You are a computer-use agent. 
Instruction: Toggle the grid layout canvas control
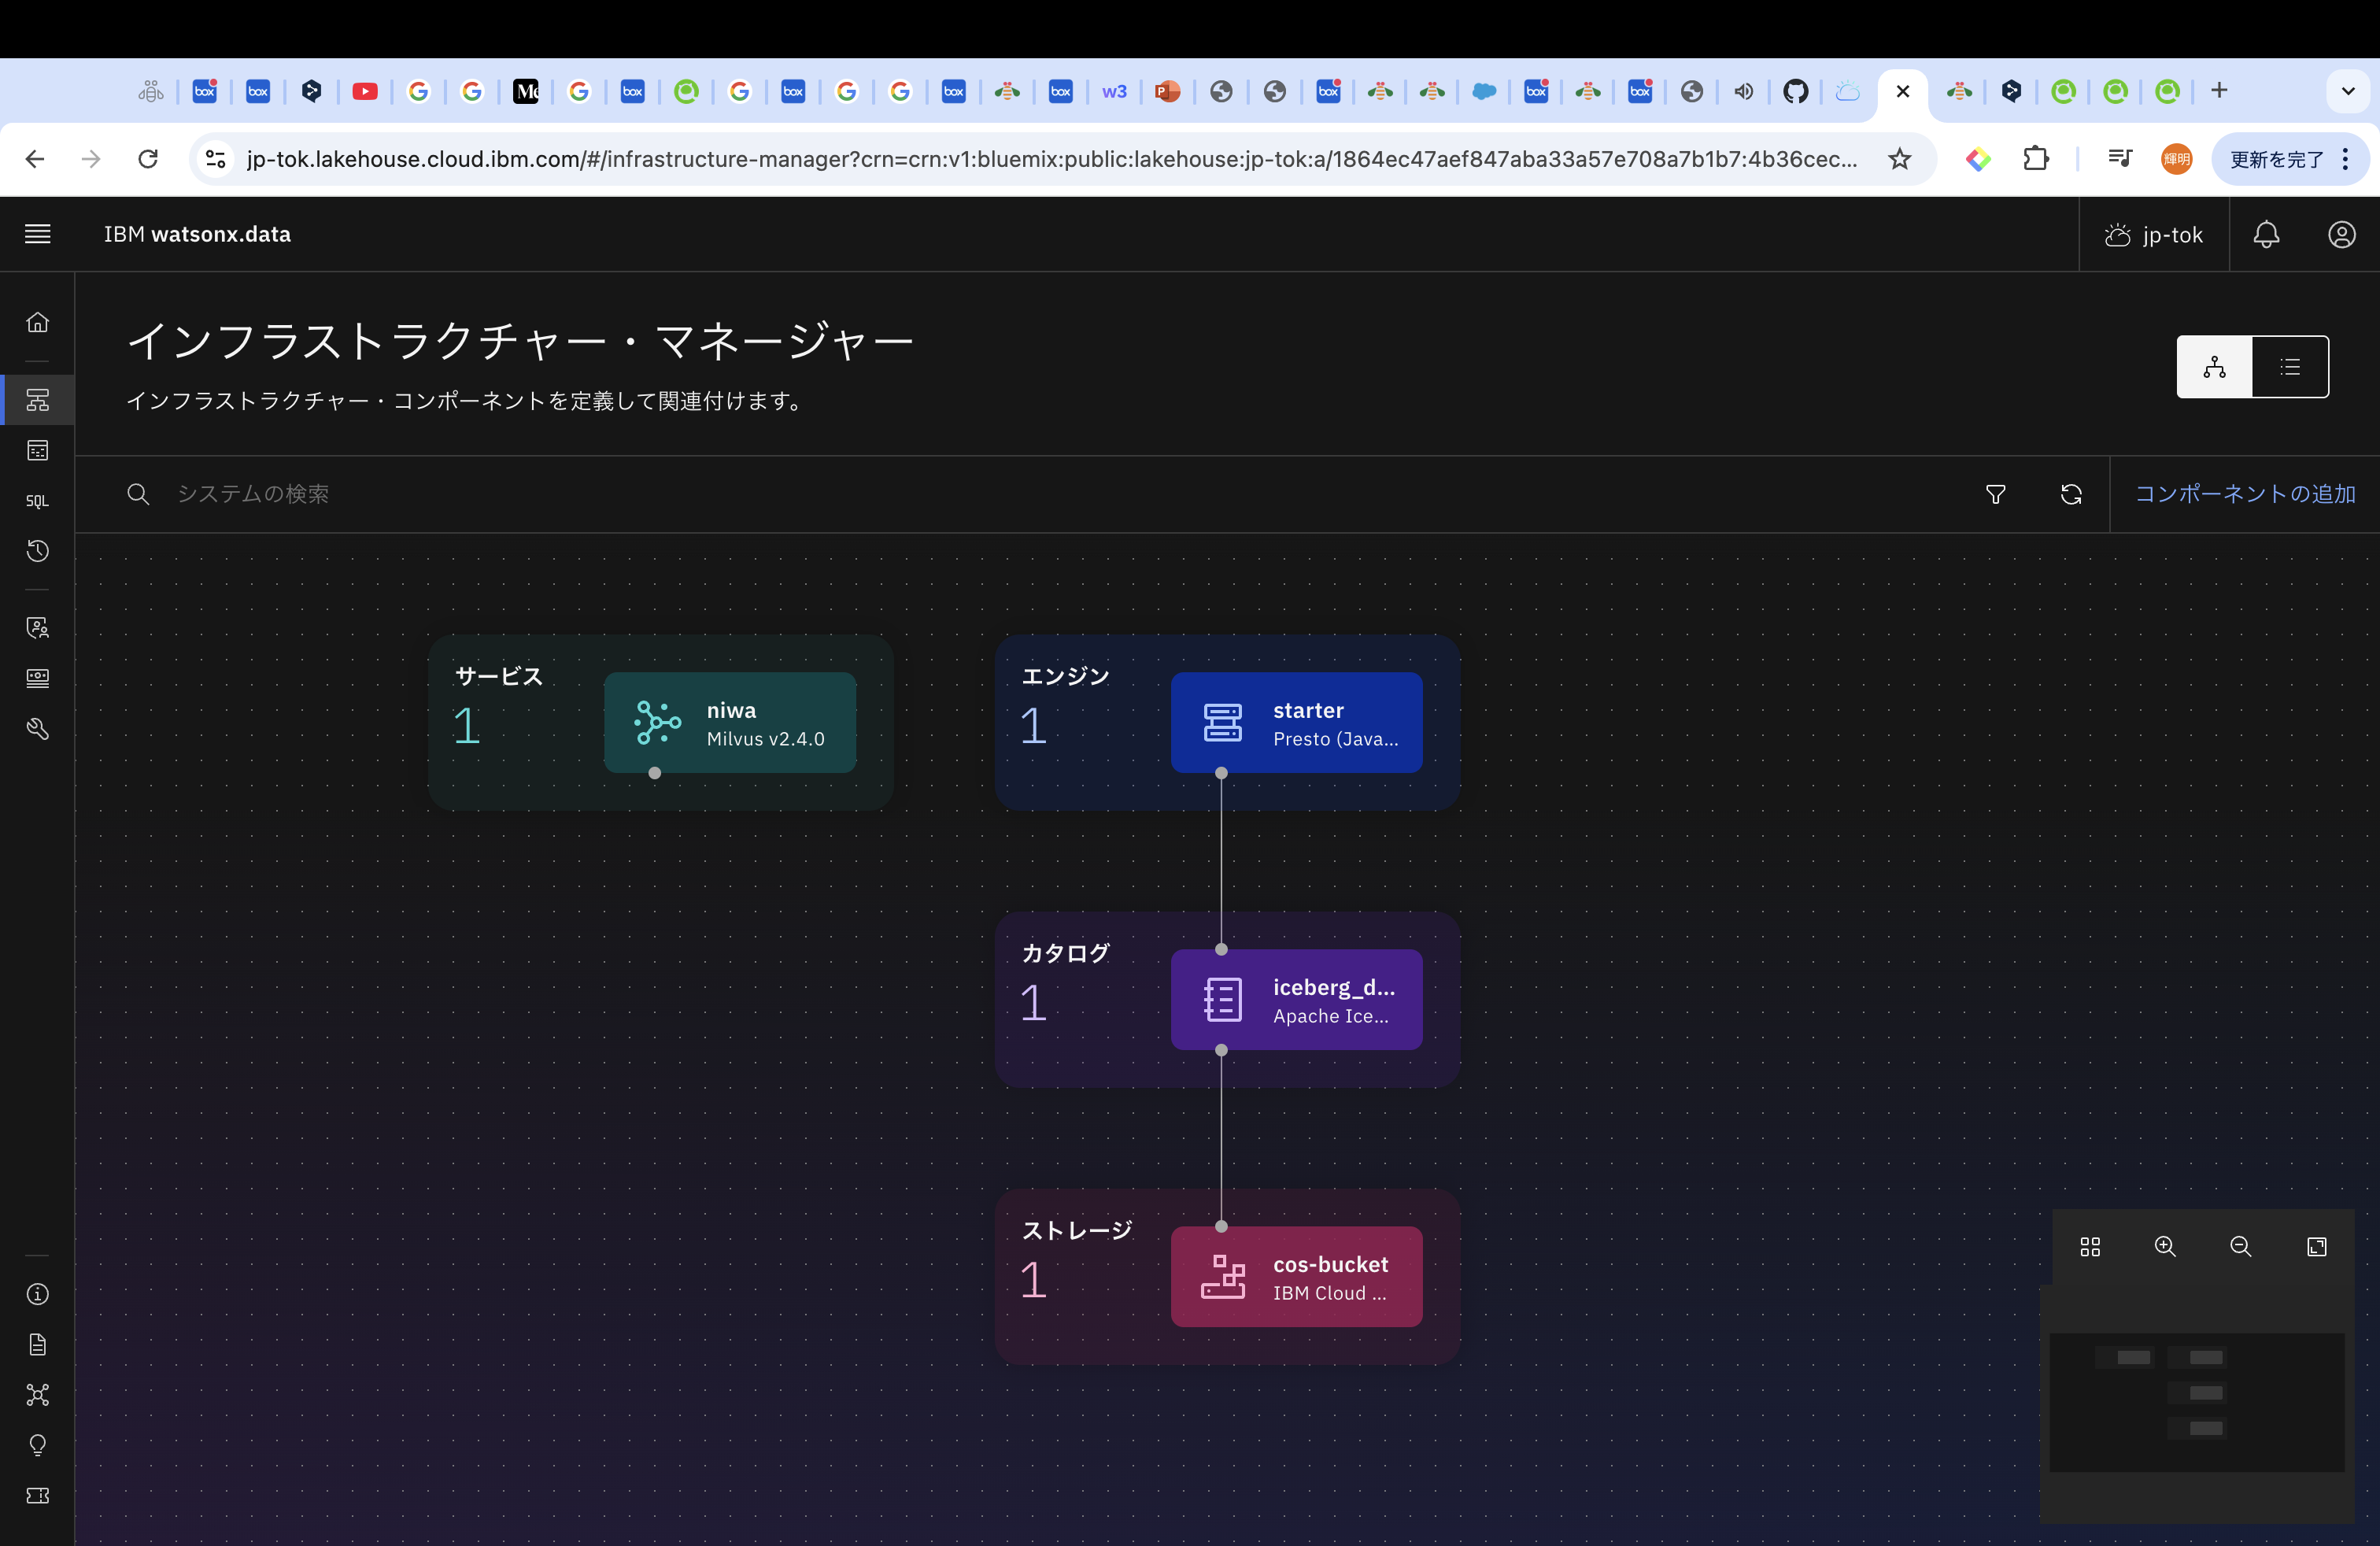click(2090, 1247)
